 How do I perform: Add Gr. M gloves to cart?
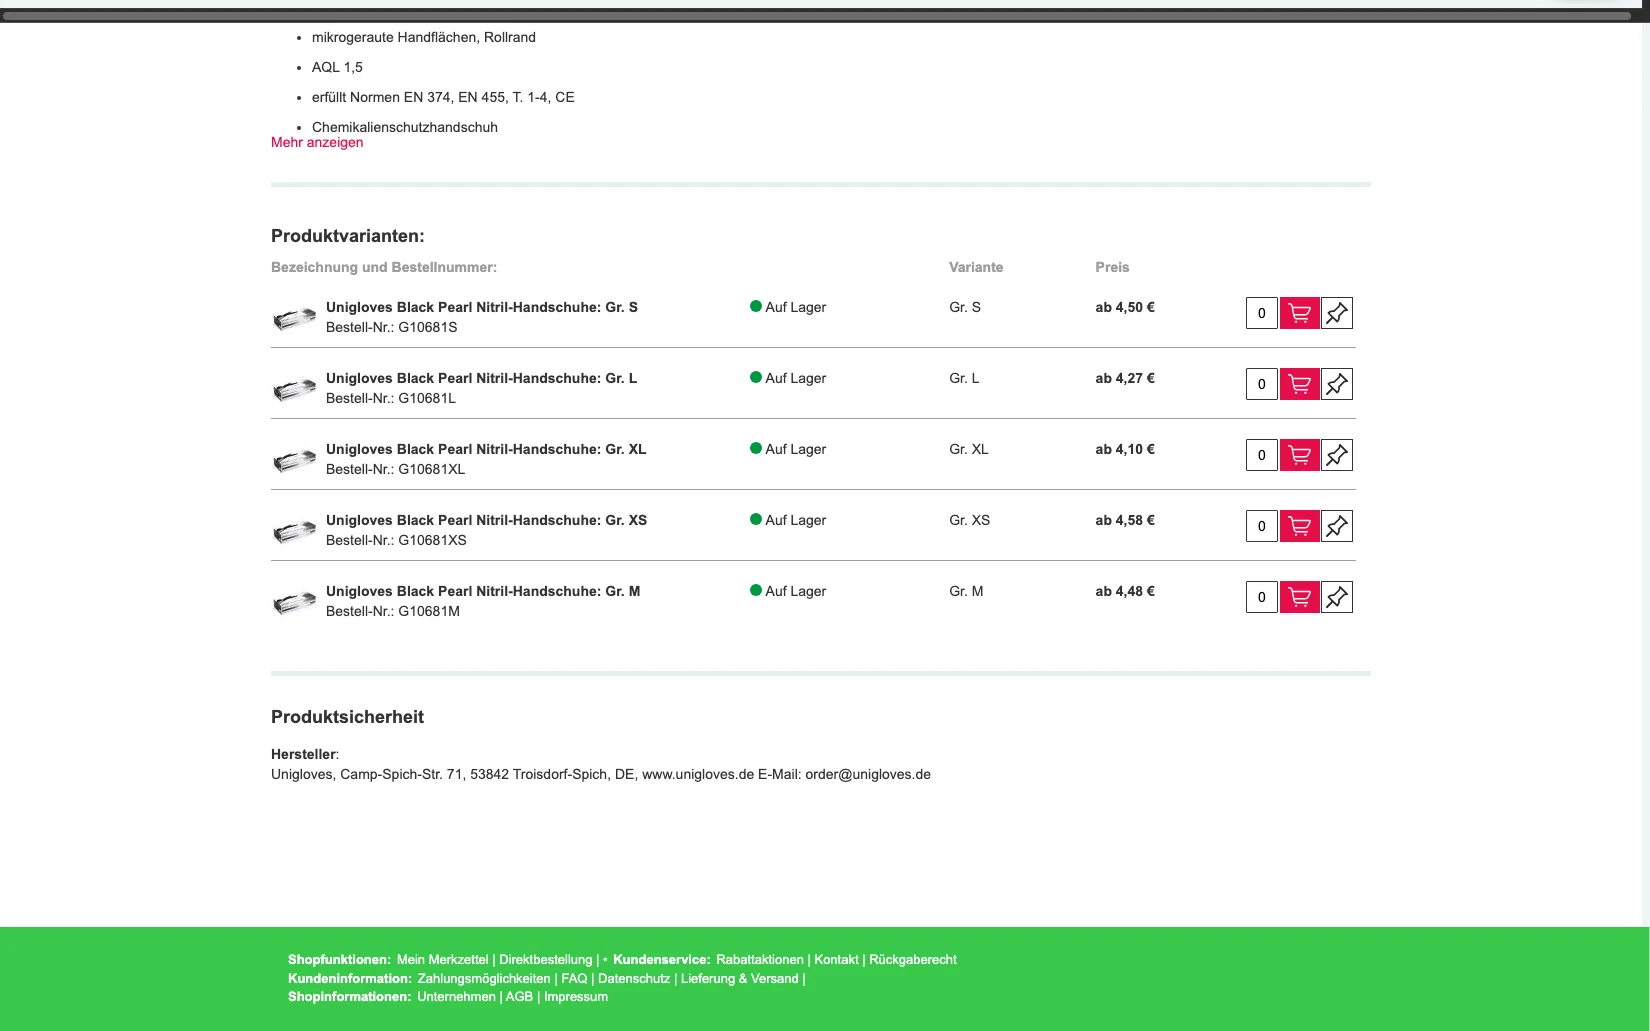point(1299,597)
